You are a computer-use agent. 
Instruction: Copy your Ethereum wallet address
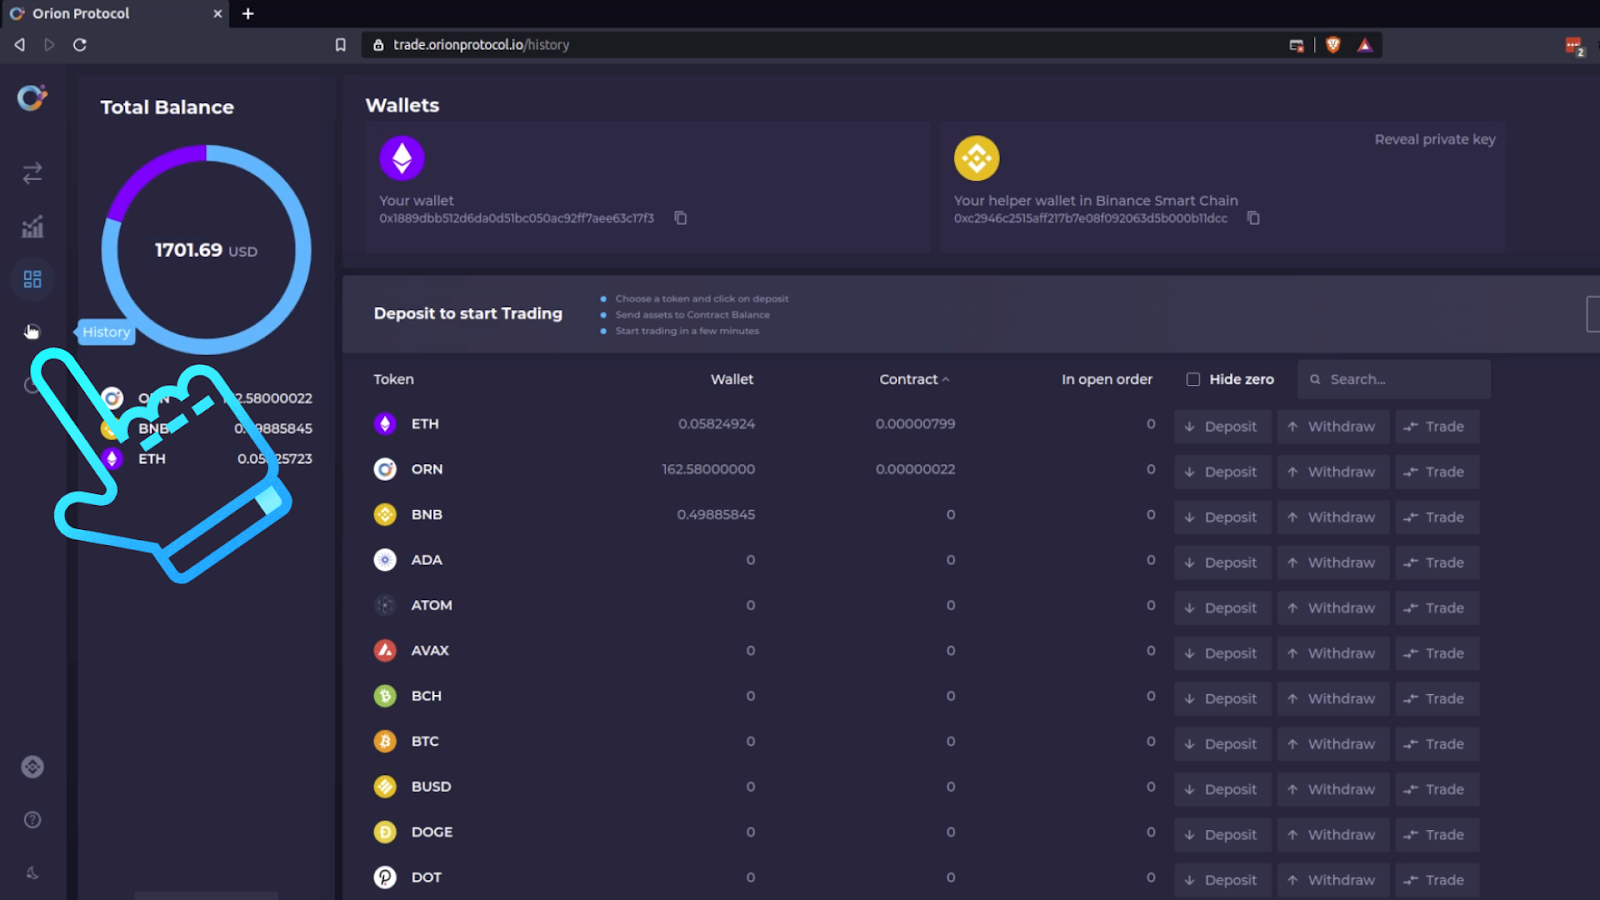click(681, 218)
